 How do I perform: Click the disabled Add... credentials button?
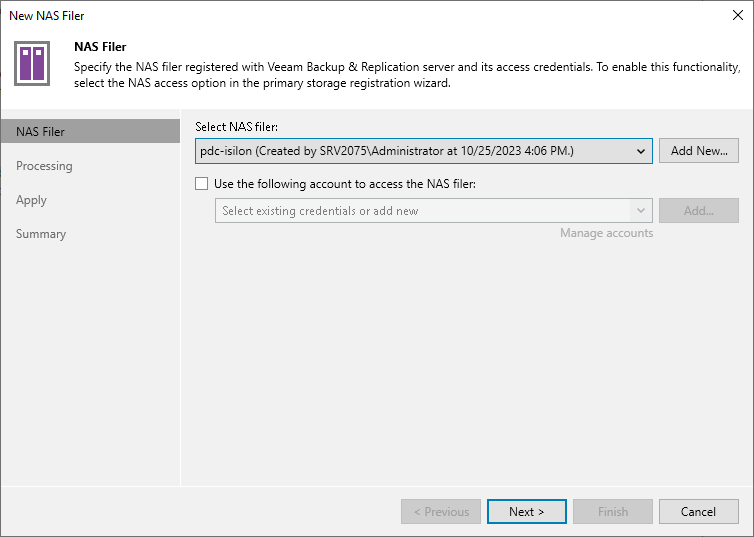(699, 211)
